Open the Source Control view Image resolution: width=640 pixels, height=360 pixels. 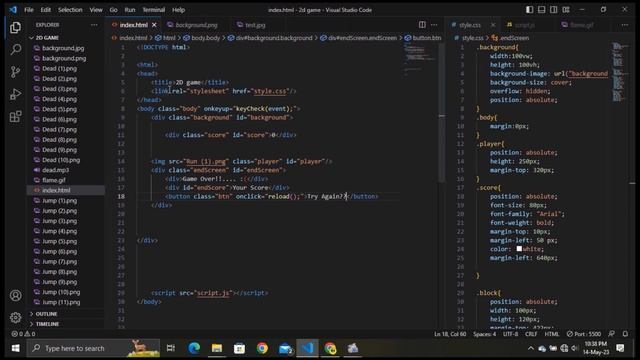coord(16,72)
